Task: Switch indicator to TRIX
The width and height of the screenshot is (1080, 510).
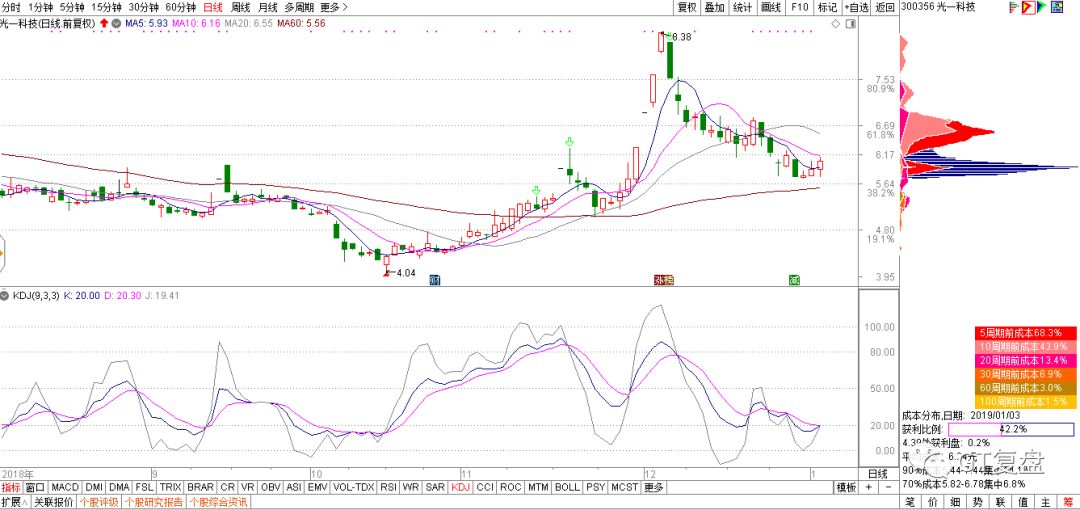Action: (x=170, y=487)
